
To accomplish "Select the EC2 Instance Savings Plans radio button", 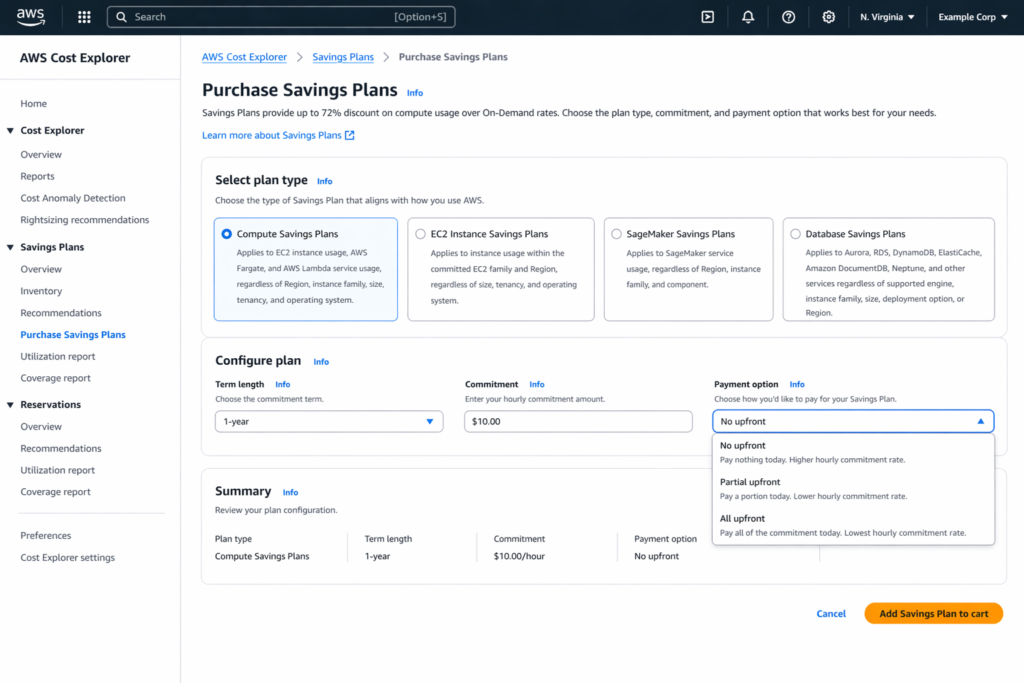I will click(x=420, y=233).
